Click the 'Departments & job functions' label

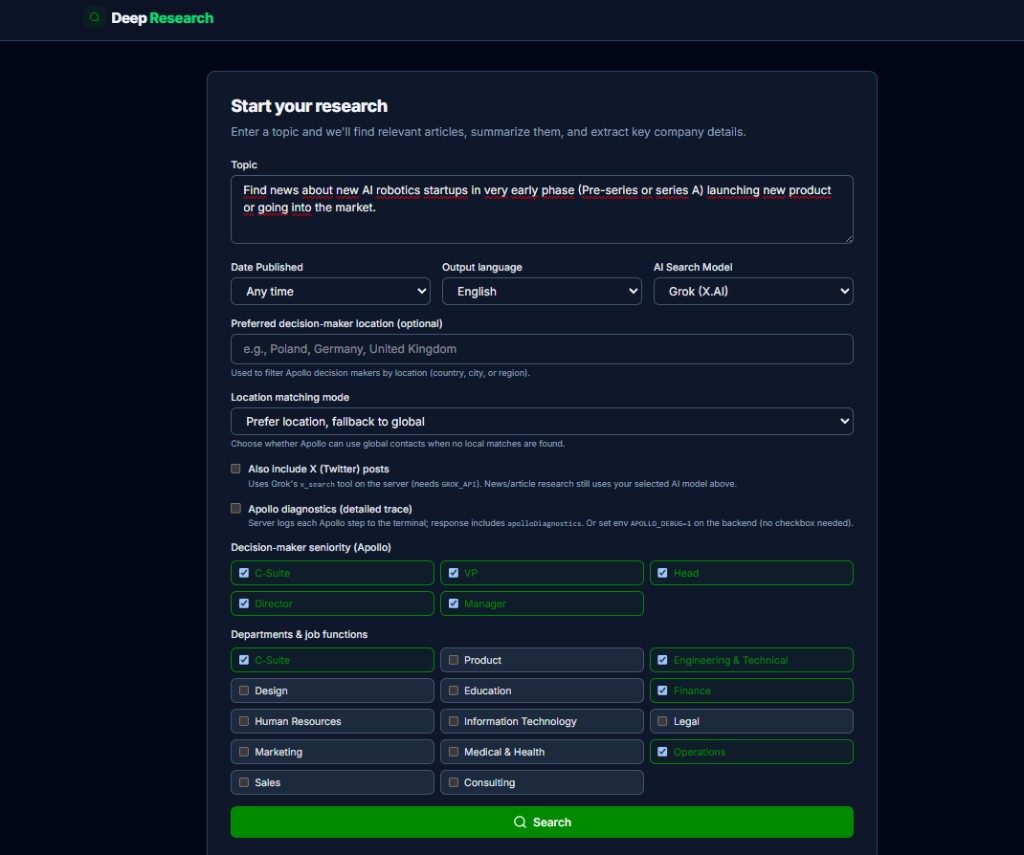coord(299,634)
